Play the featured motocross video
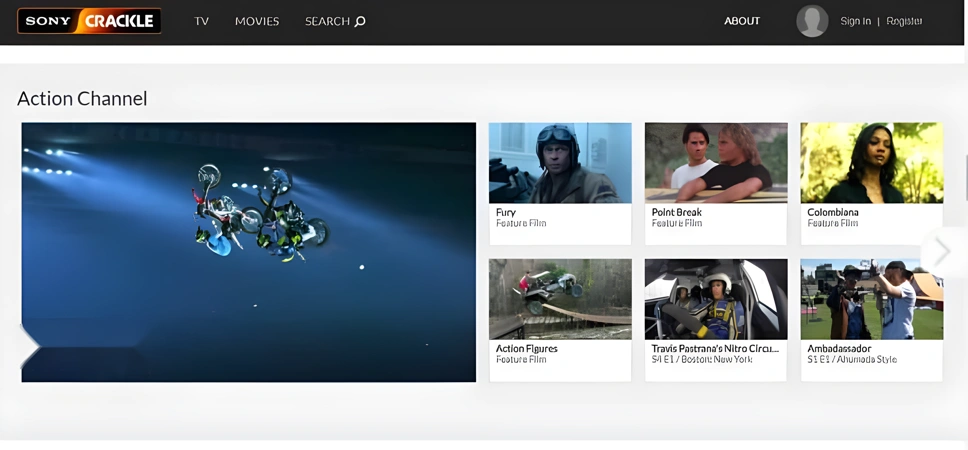This screenshot has height=450, width=968. pos(249,252)
